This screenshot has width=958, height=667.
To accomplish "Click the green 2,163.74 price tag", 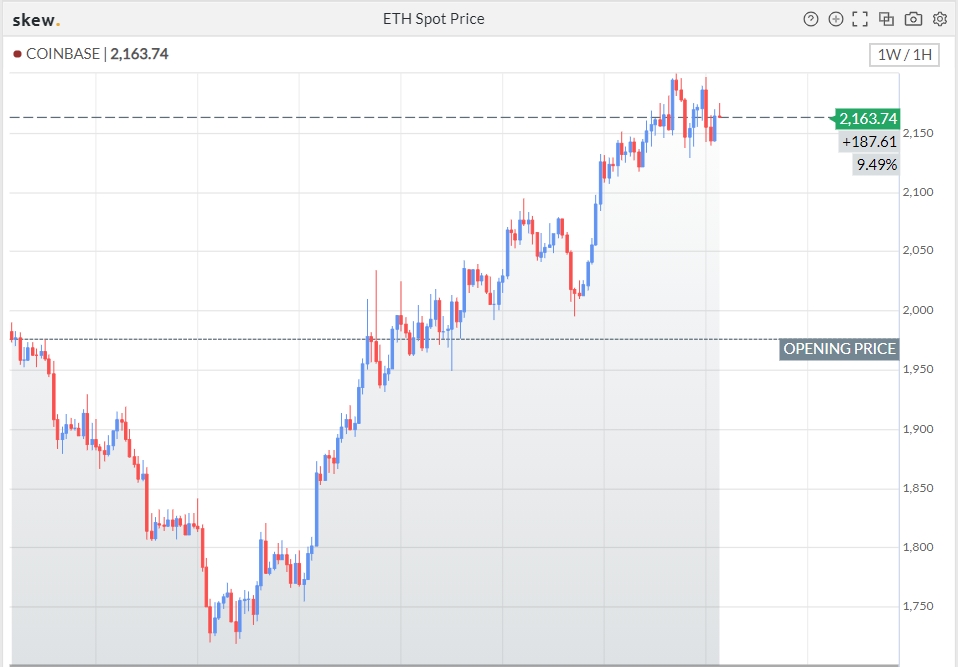I will tap(867, 118).
